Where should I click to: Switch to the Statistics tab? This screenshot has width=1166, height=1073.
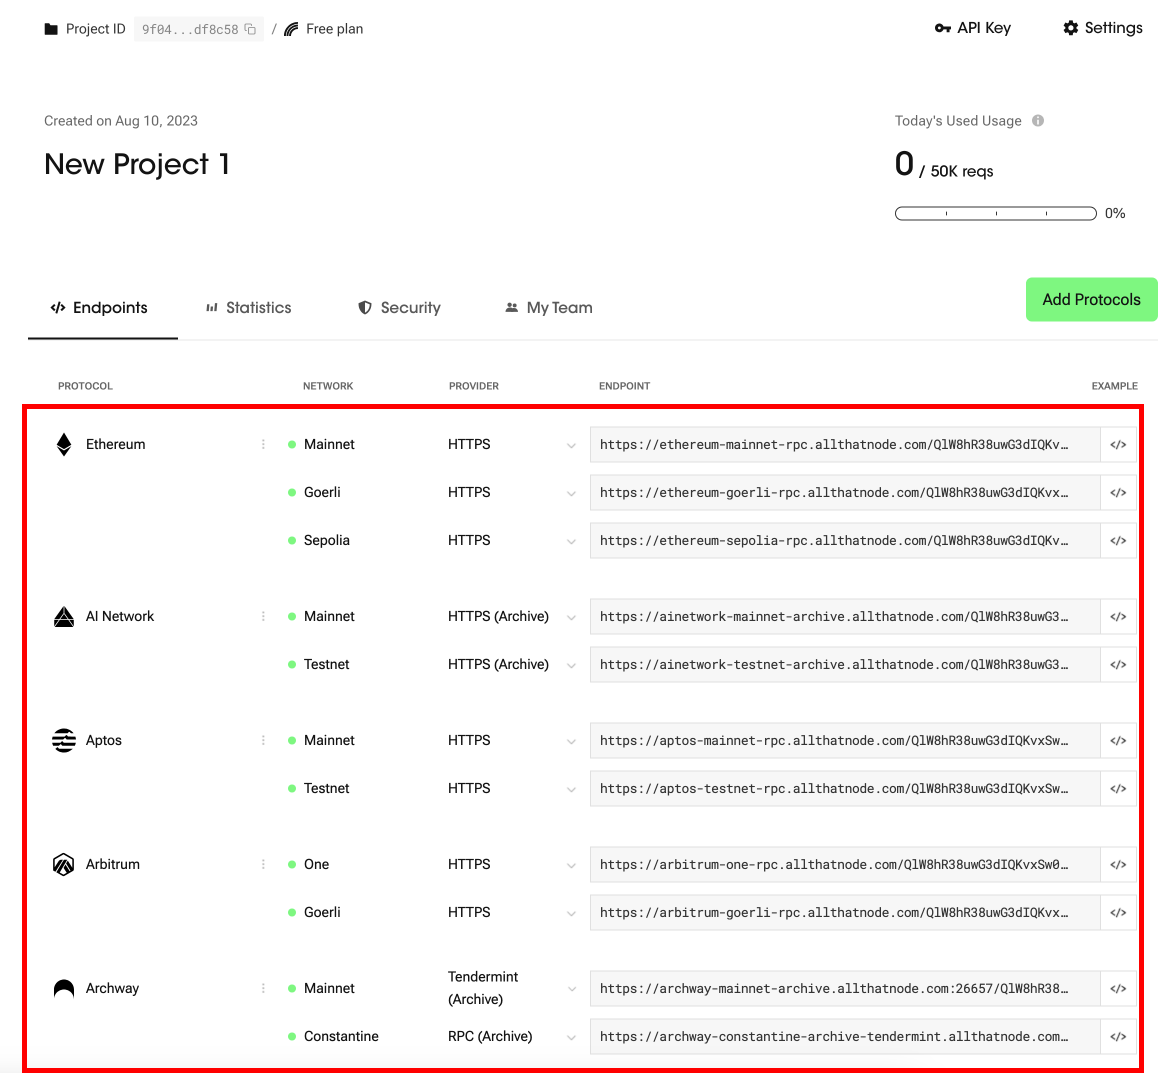[x=248, y=308]
